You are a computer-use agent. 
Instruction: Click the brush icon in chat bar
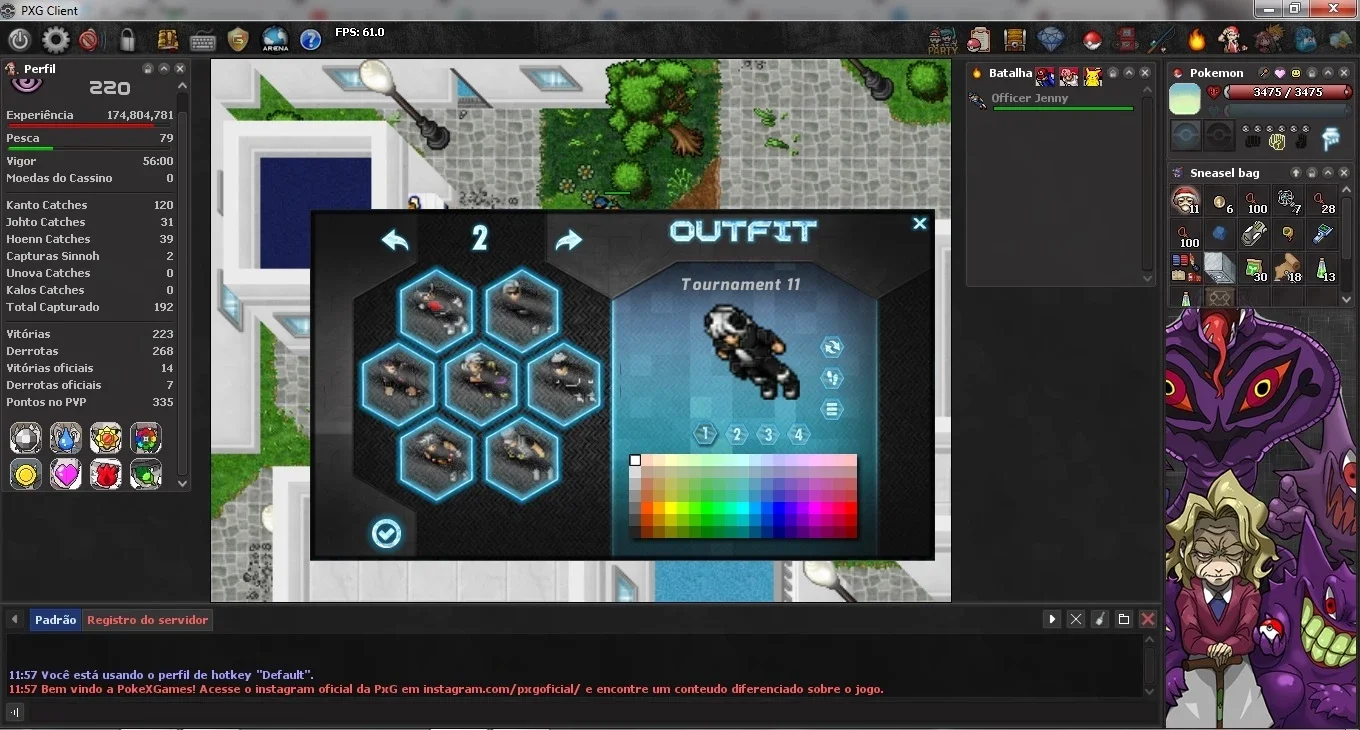pyautogui.click(x=1100, y=620)
